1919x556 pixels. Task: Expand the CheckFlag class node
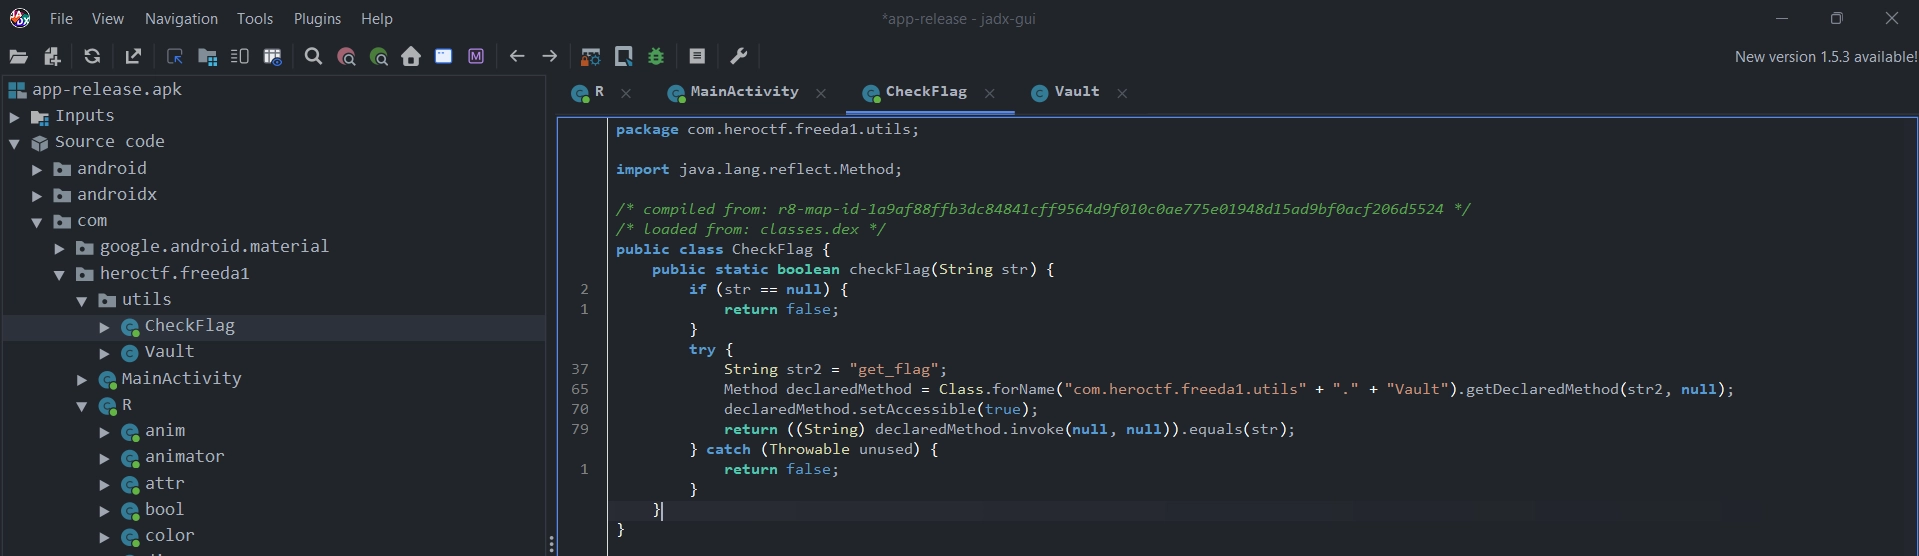point(104,327)
